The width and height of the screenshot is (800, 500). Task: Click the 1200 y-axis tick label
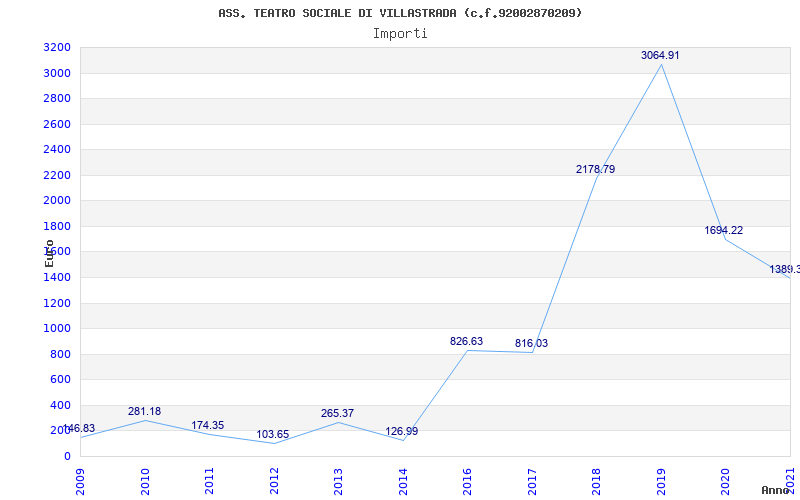click(57, 303)
